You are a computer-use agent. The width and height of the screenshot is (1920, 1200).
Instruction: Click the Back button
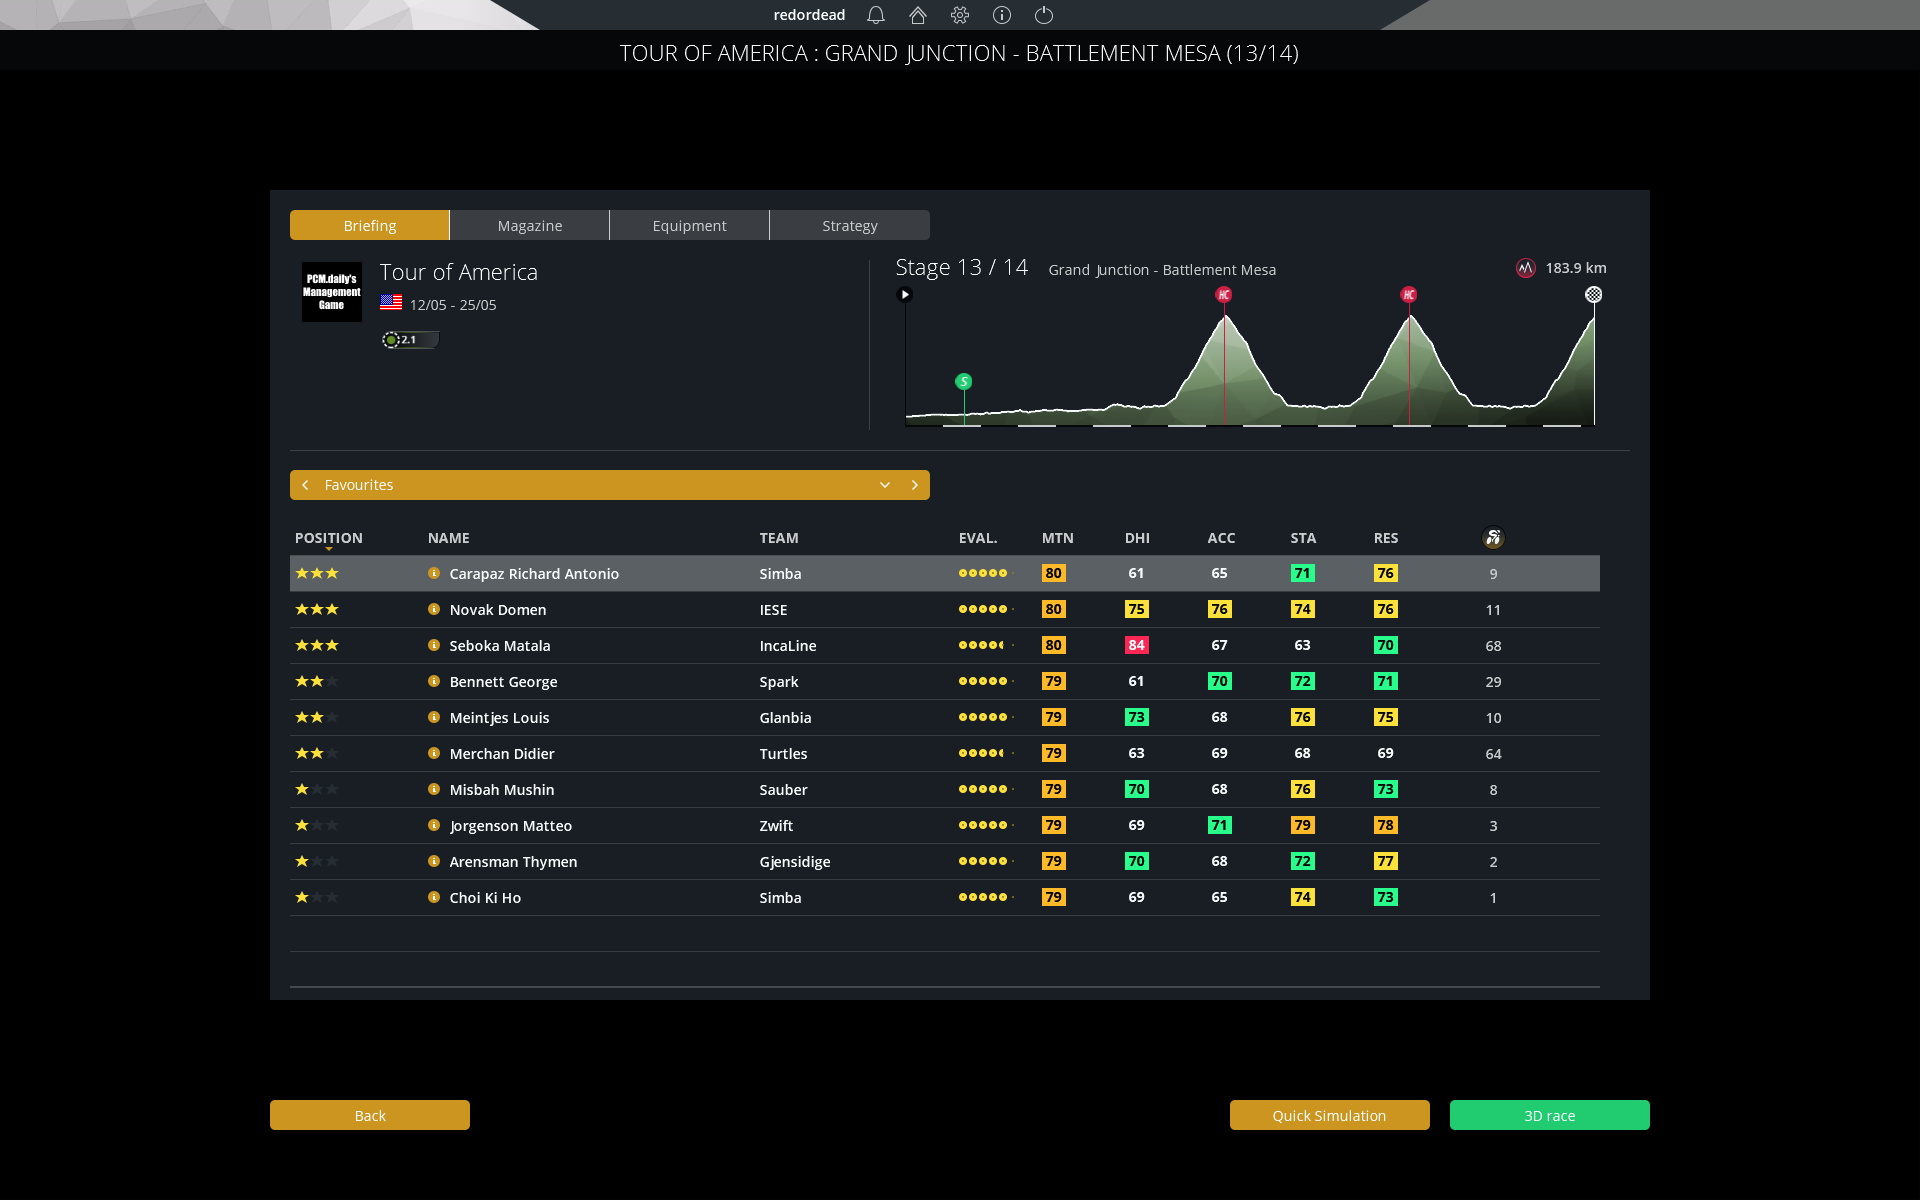[370, 1116]
